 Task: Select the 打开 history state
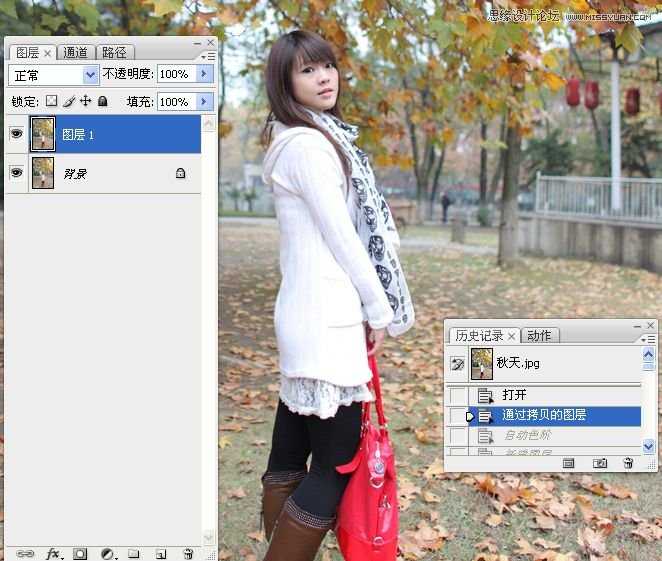click(556, 395)
